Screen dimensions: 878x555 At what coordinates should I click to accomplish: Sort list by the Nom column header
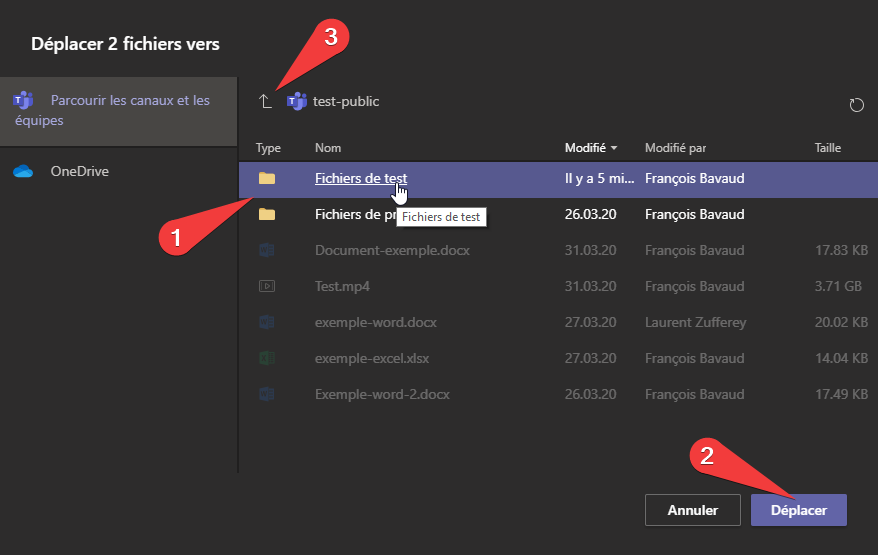[328, 148]
